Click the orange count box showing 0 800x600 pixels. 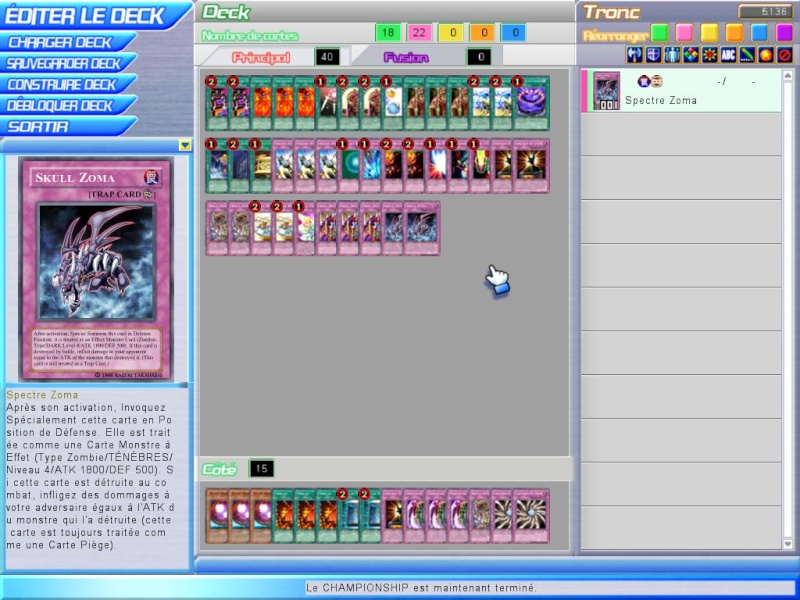(x=484, y=33)
